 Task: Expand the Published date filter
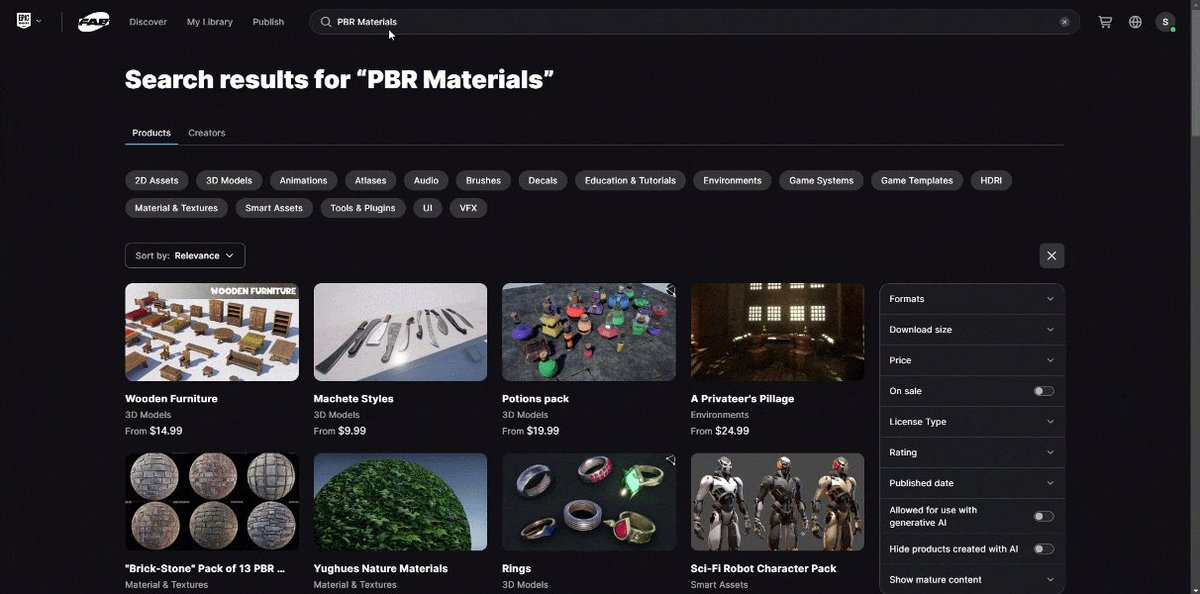coord(972,483)
